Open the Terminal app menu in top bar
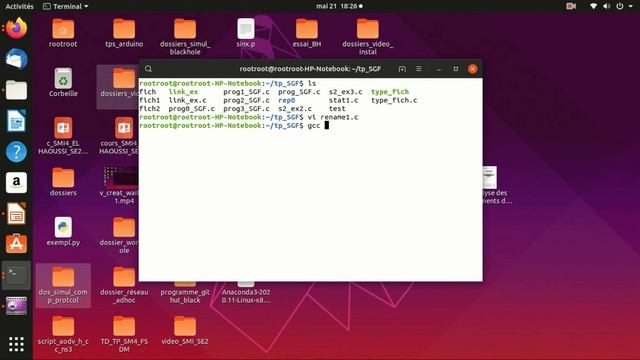Viewport: 640px width, 360px height. tap(65, 6)
